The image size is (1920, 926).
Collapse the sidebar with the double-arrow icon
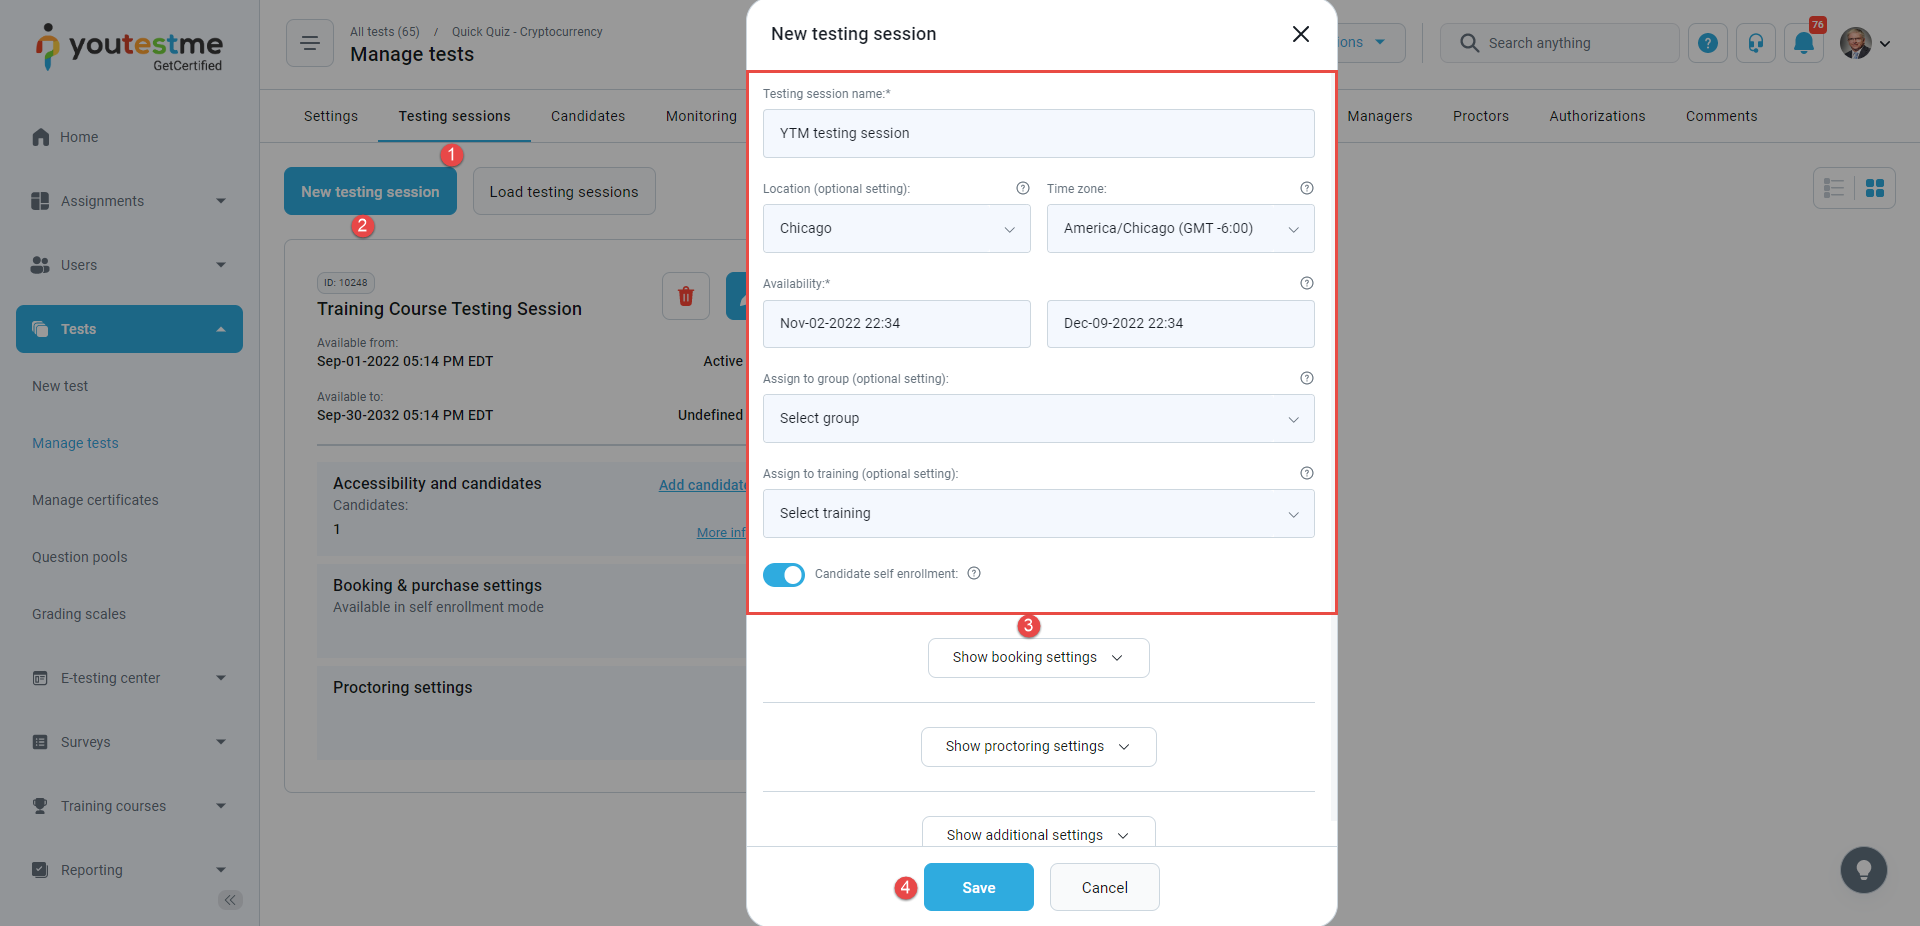tap(230, 900)
